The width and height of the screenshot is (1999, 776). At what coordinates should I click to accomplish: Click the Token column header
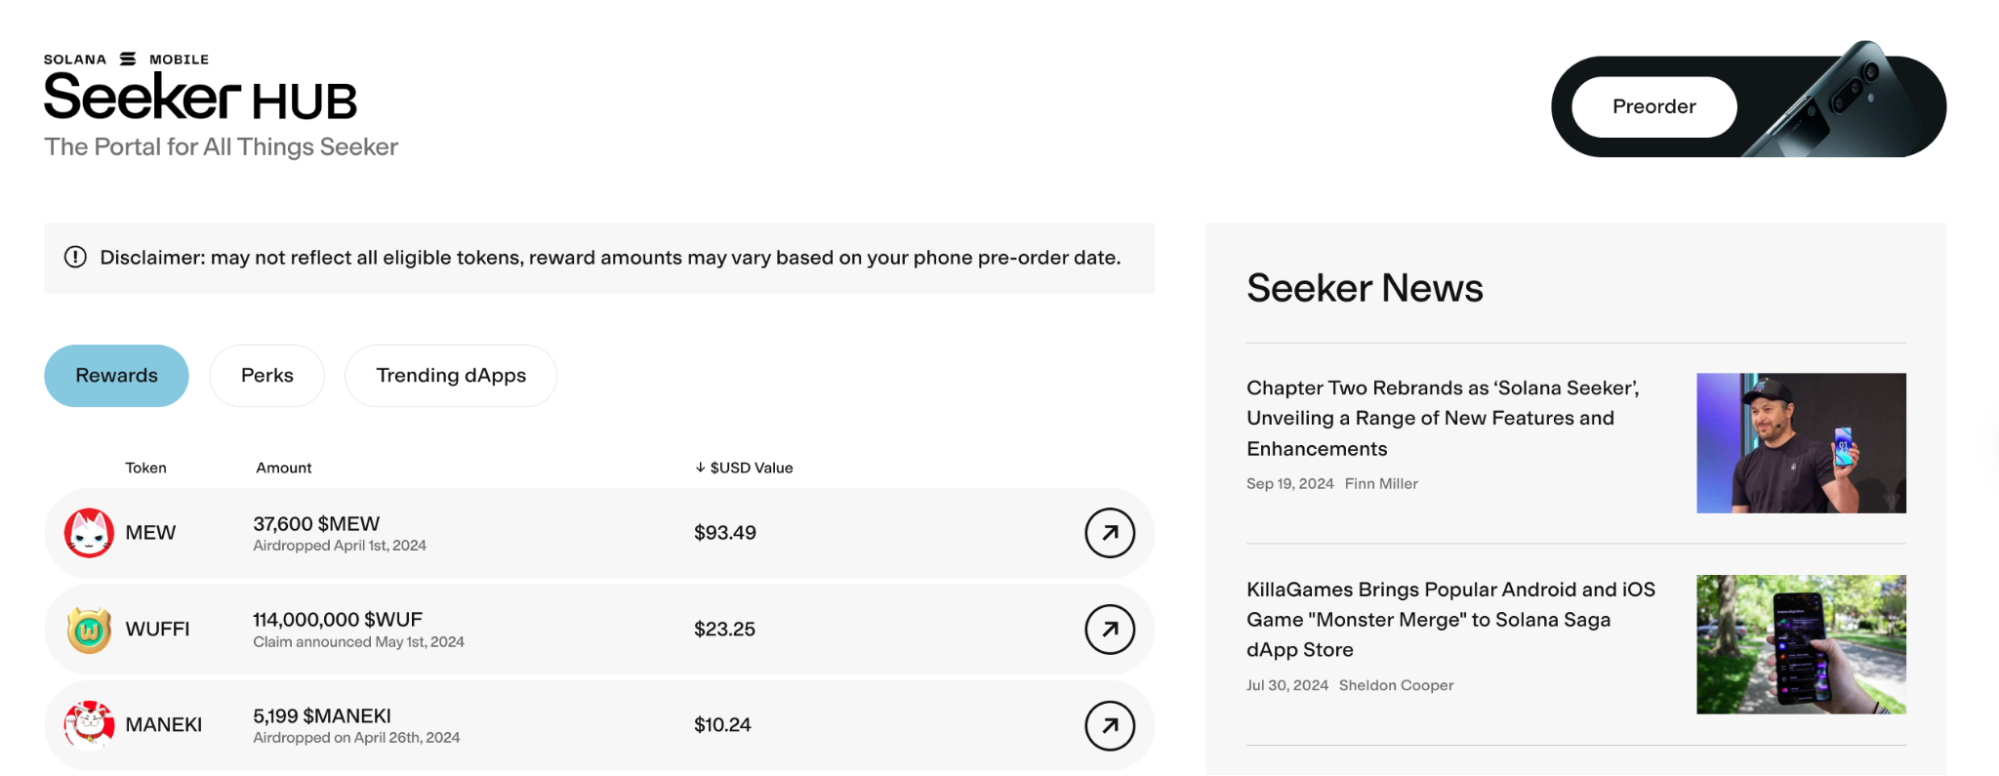[x=146, y=468]
